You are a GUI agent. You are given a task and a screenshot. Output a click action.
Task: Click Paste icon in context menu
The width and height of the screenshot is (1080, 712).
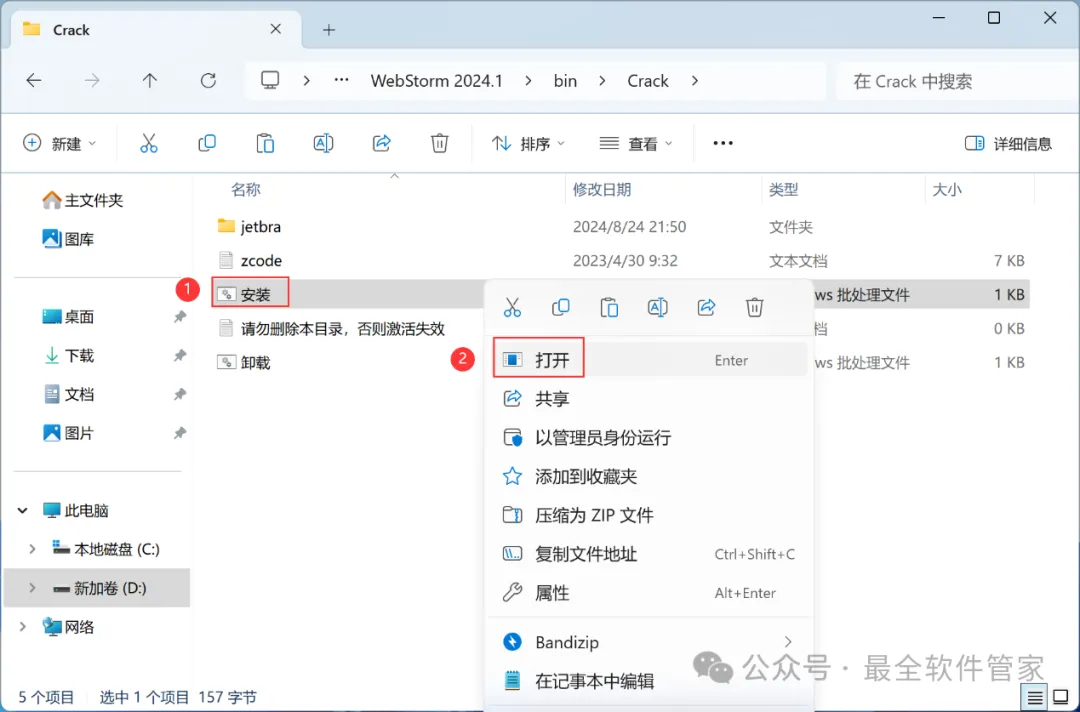click(610, 307)
